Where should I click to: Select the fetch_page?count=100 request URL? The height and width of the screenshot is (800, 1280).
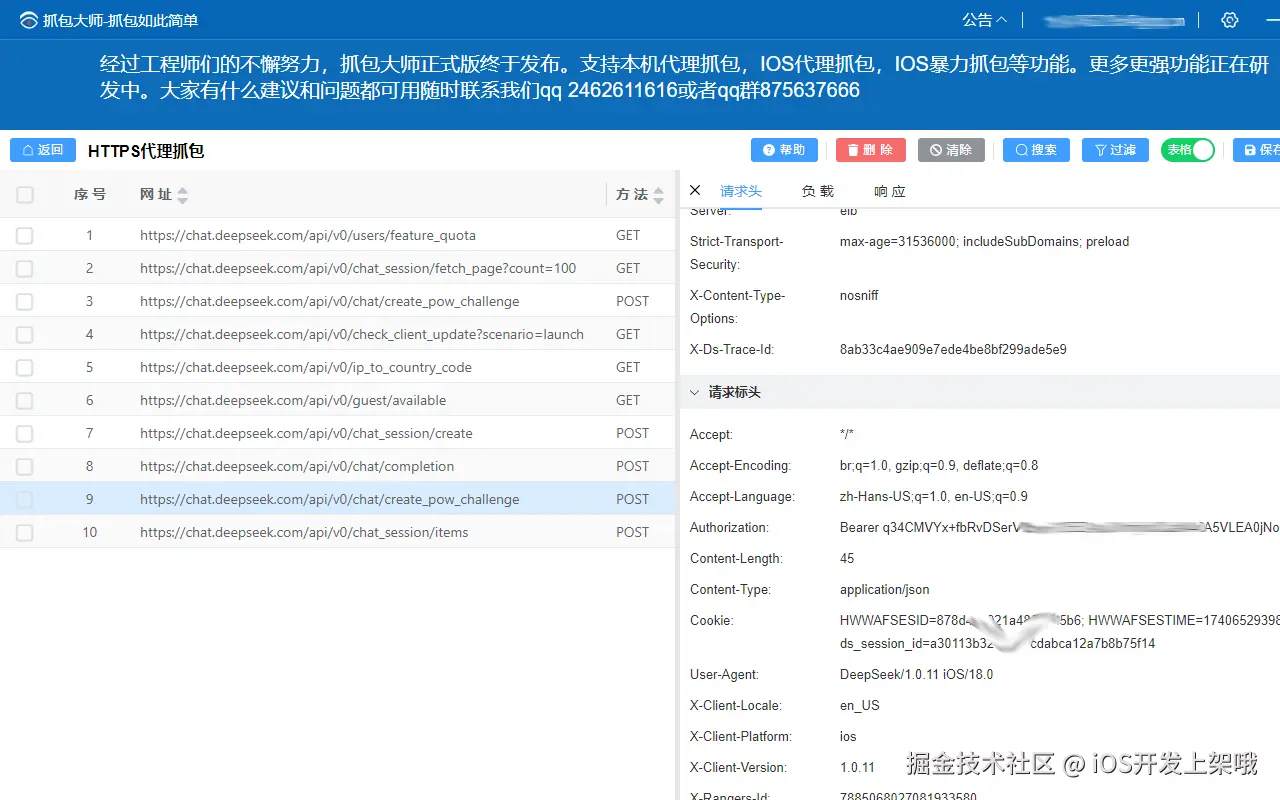coord(358,269)
